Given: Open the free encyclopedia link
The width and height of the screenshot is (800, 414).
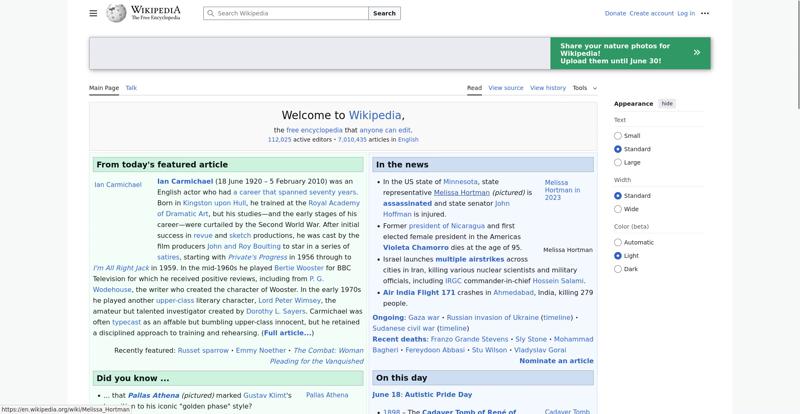Looking at the screenshot, I should pos(314,130).
